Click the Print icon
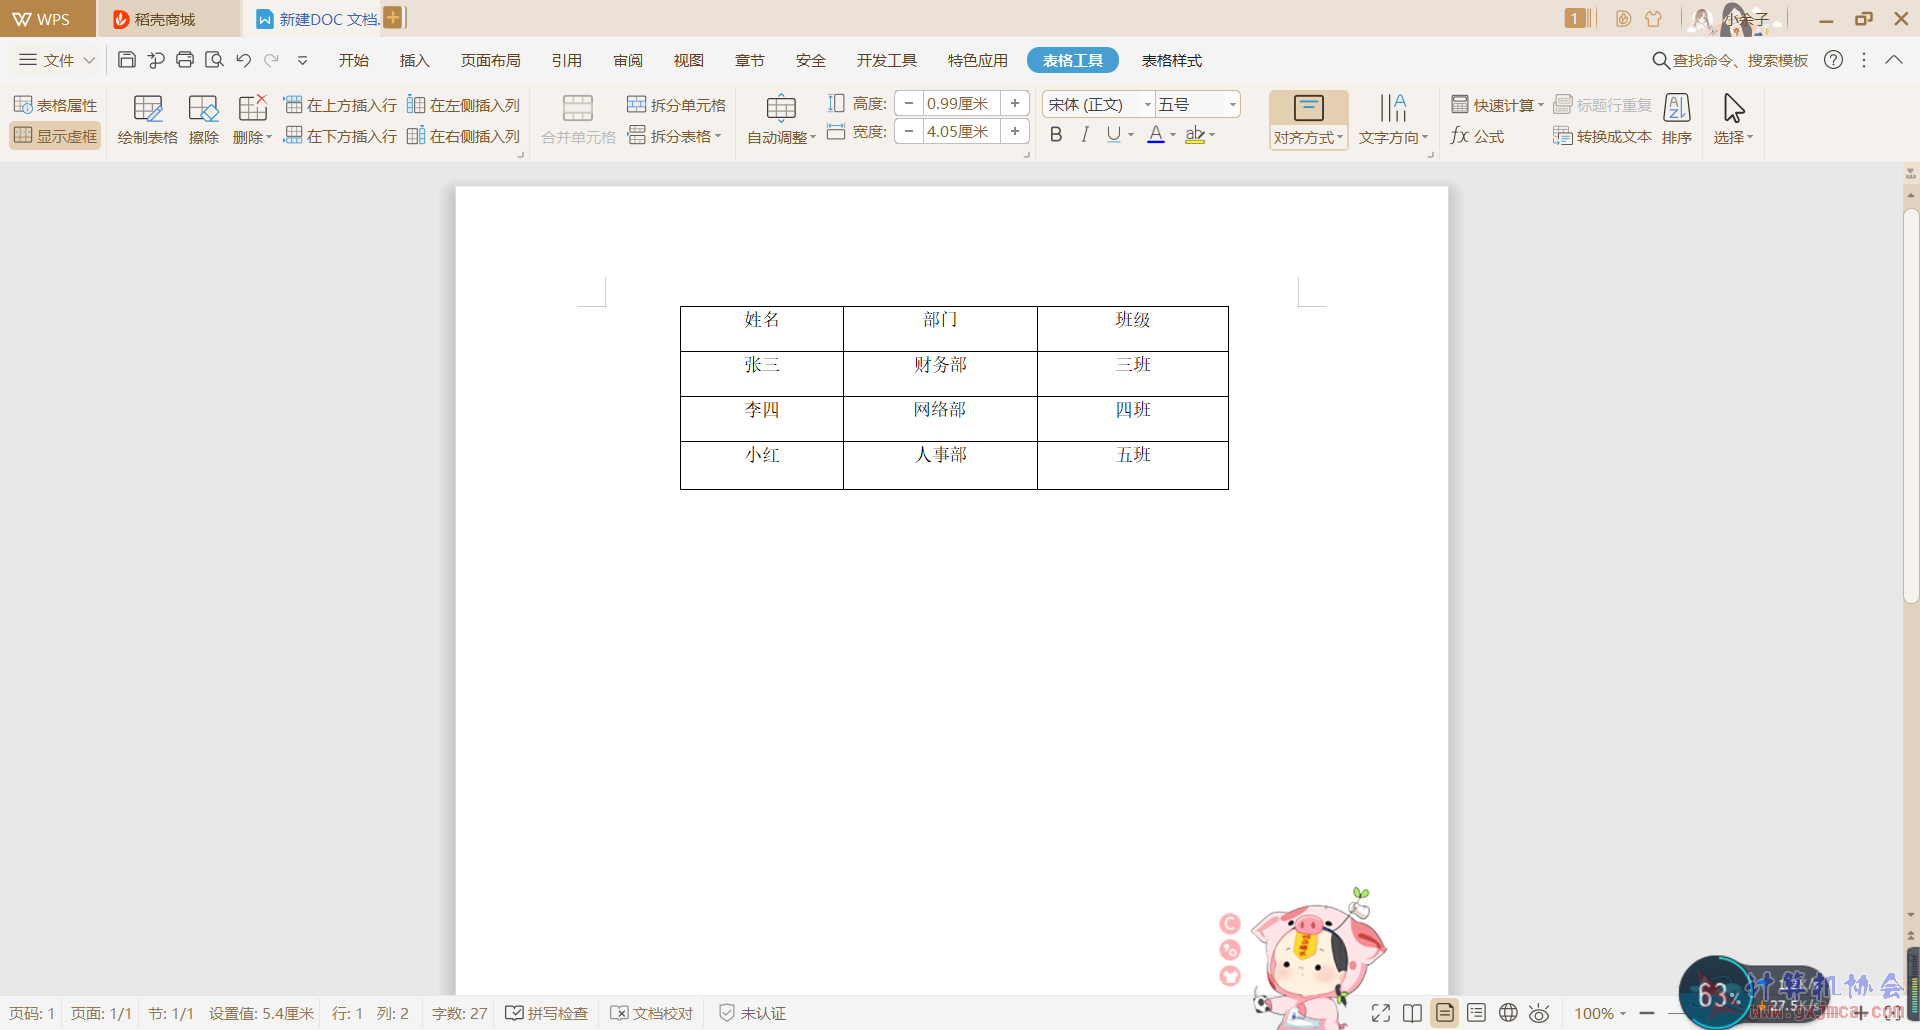1920x1030 pixels. (x=185, y=60)
